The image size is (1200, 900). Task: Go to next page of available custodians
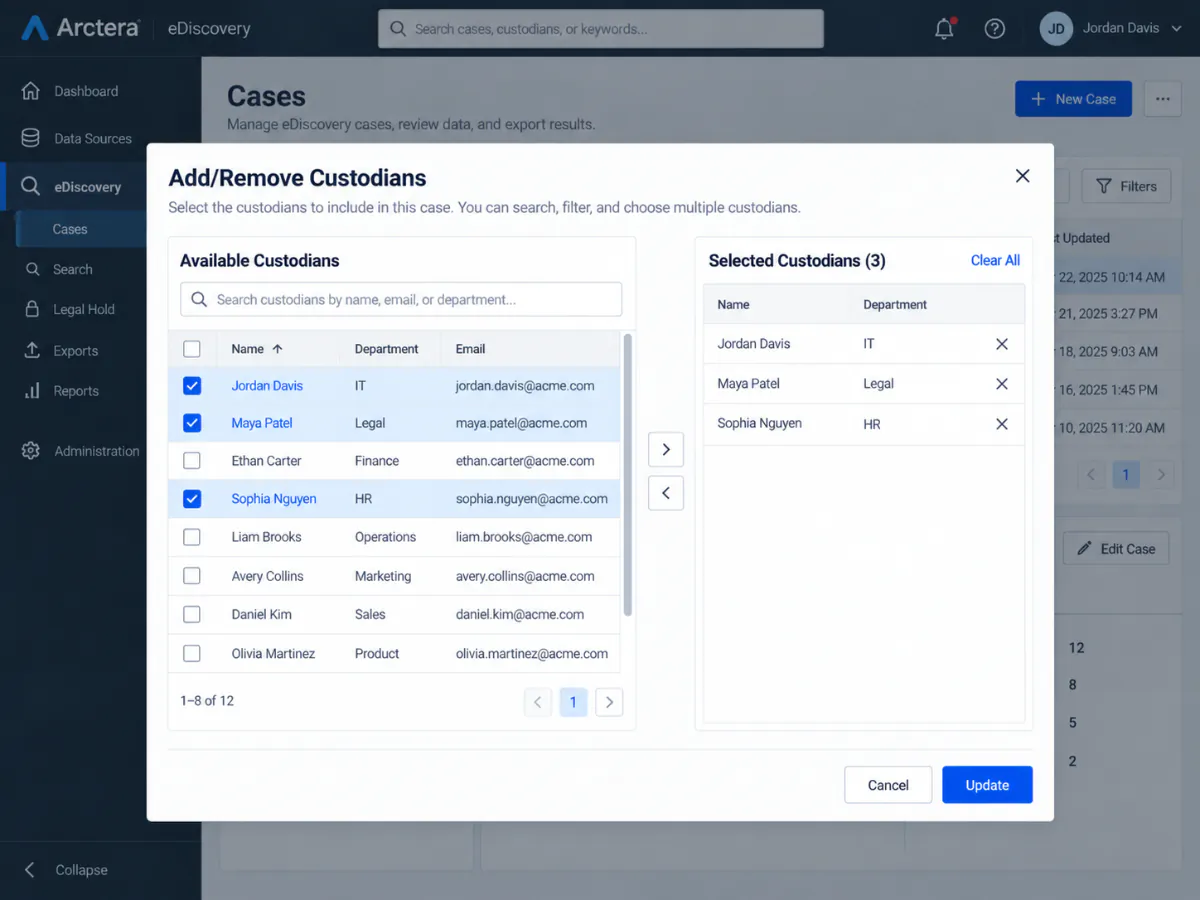coord(609,702)
